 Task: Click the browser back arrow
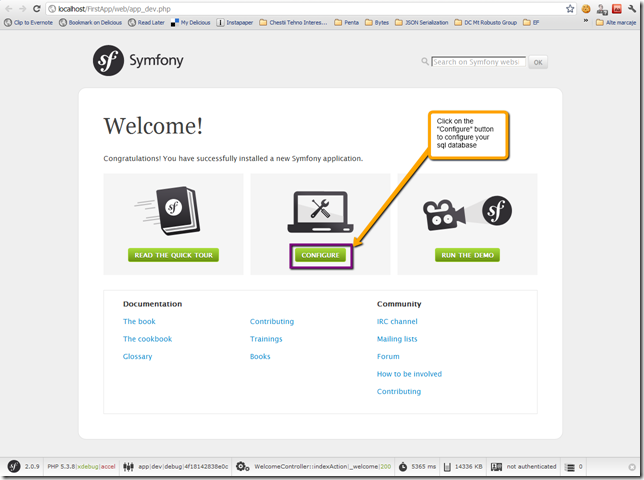click(x=9, y=9)
